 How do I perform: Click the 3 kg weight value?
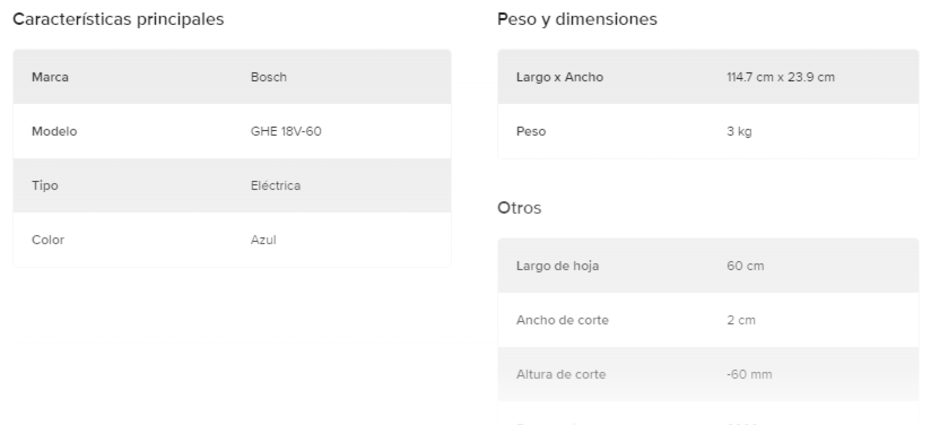[x=738, y=131]
